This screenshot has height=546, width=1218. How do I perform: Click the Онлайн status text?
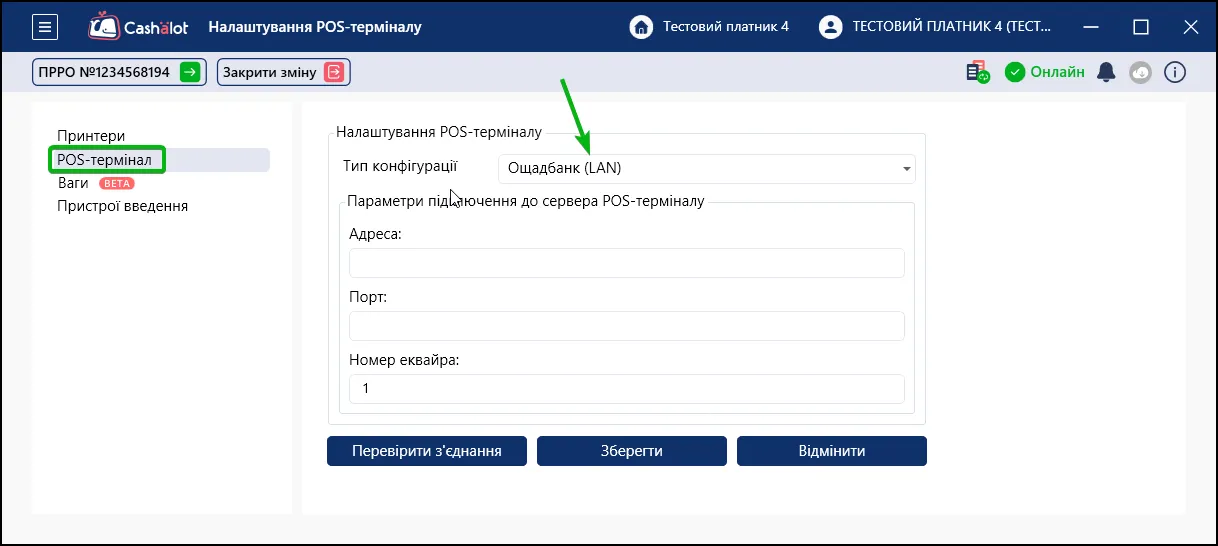pos(1057,72)
